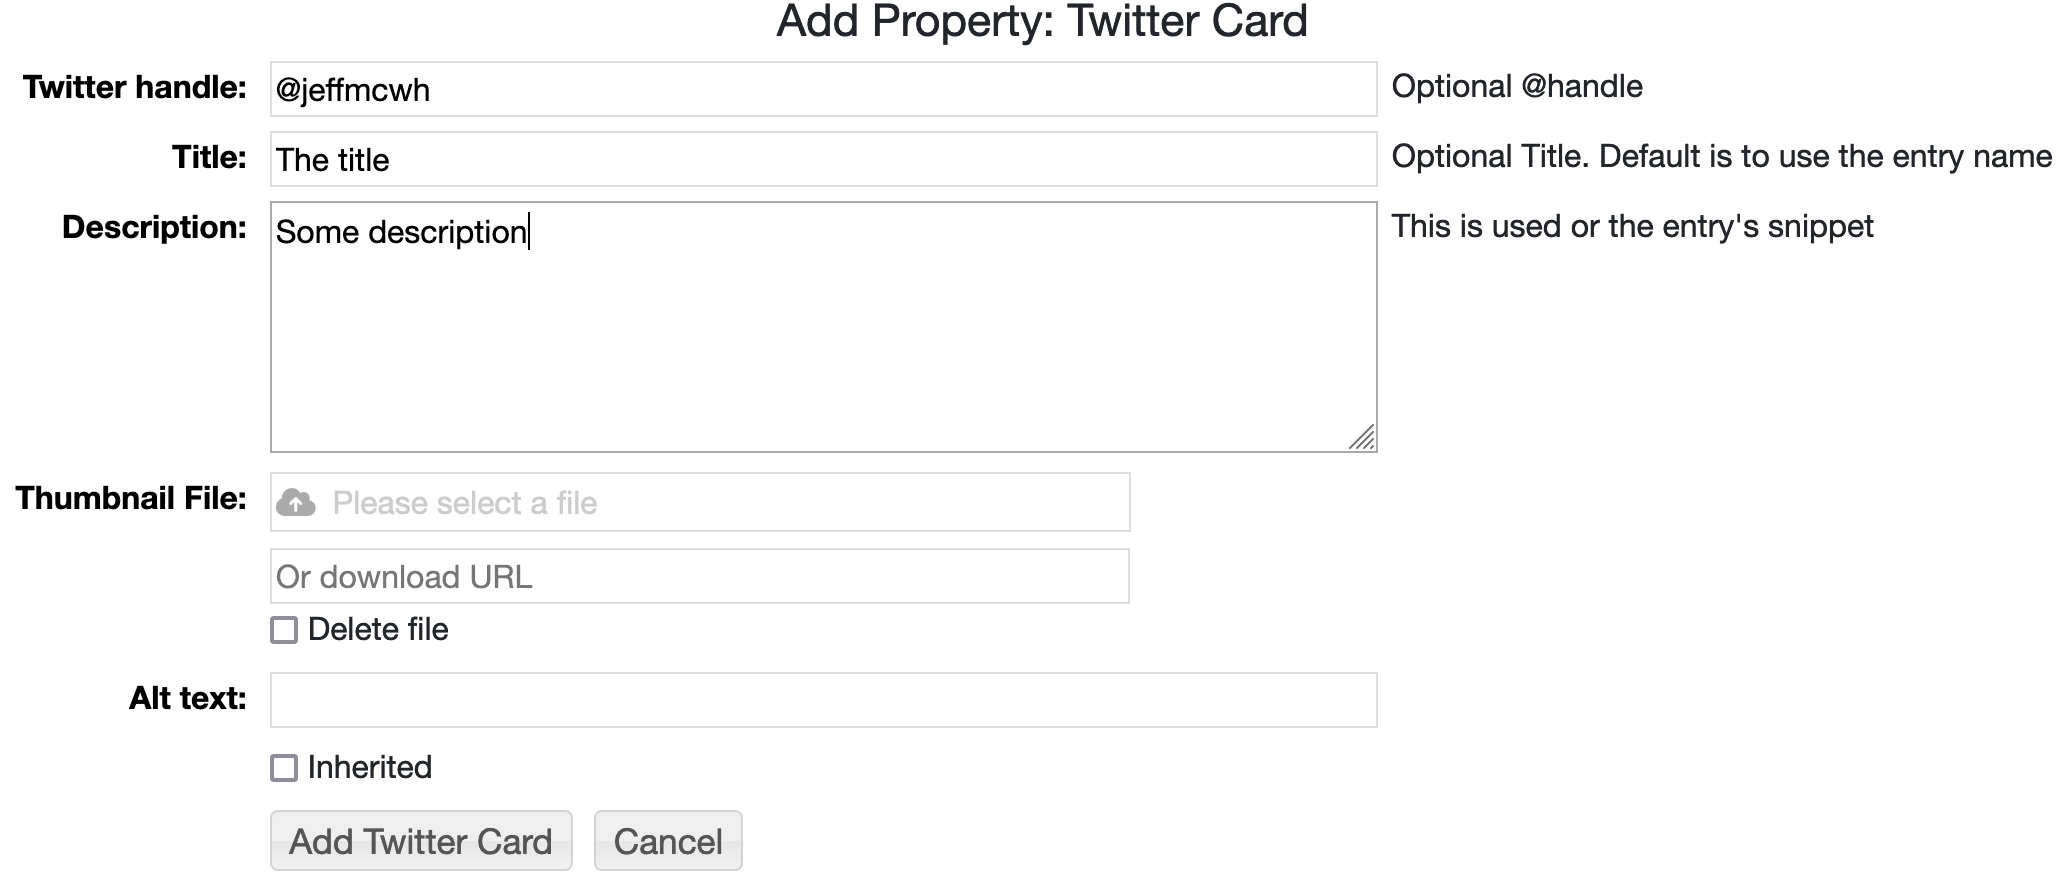2070x896 pixels.
Task: Place cursor in the Description textarea
Action: (x=822, y=330)
